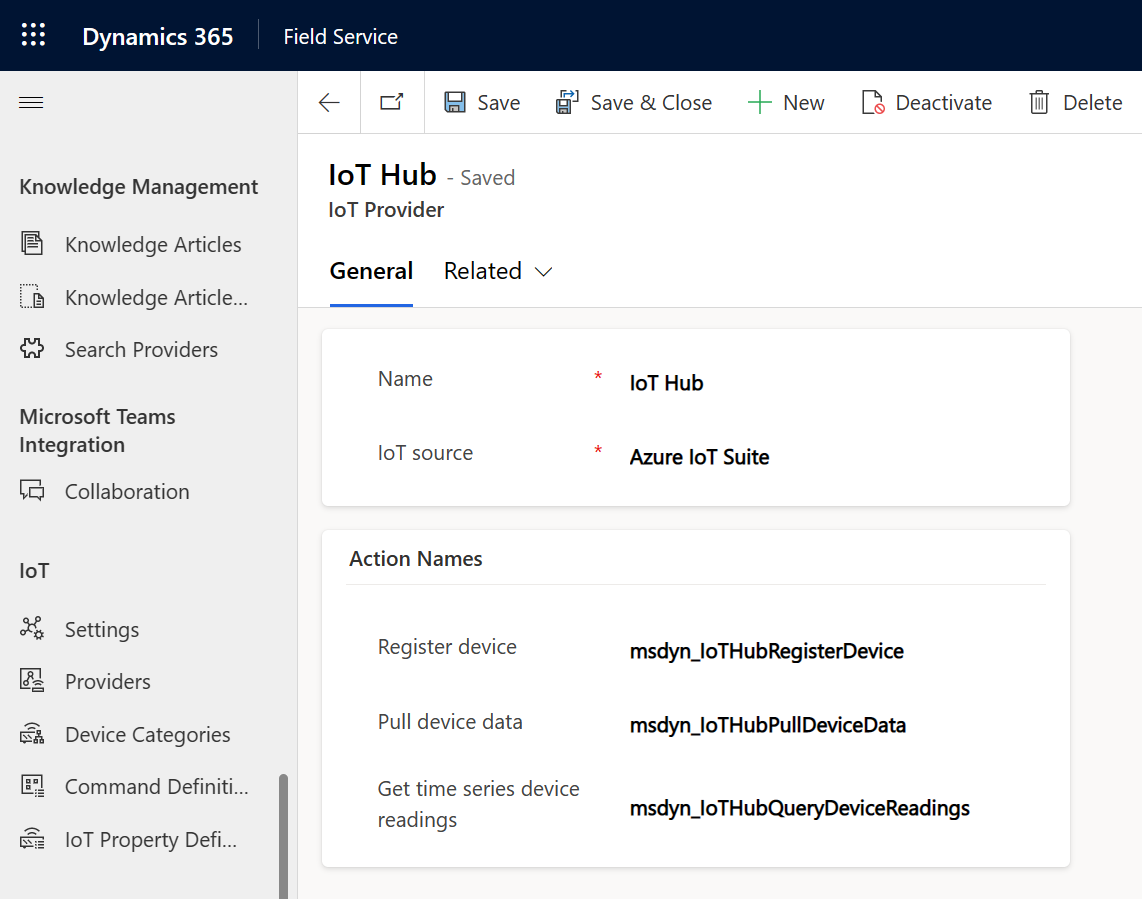Click the IoT Provider entity label

(386, 210)
